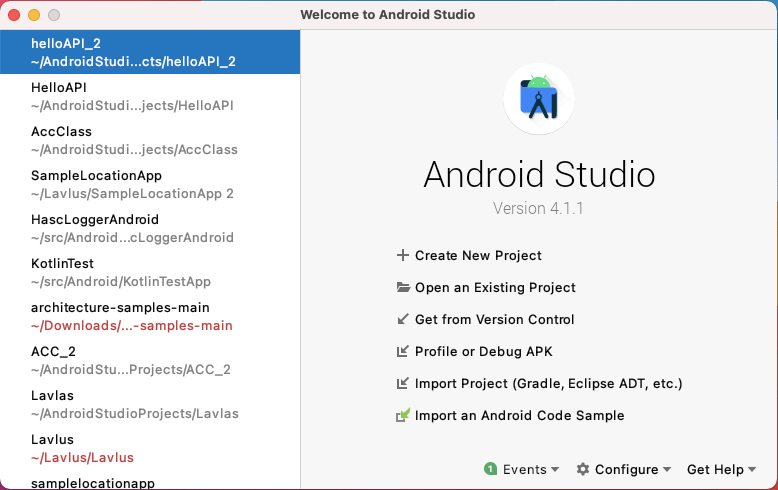This screenshot has height=490, width=778.
Task: Choose Import Project (Gradle, Eclipse ADT, etc.)
Action: point(548,383)
